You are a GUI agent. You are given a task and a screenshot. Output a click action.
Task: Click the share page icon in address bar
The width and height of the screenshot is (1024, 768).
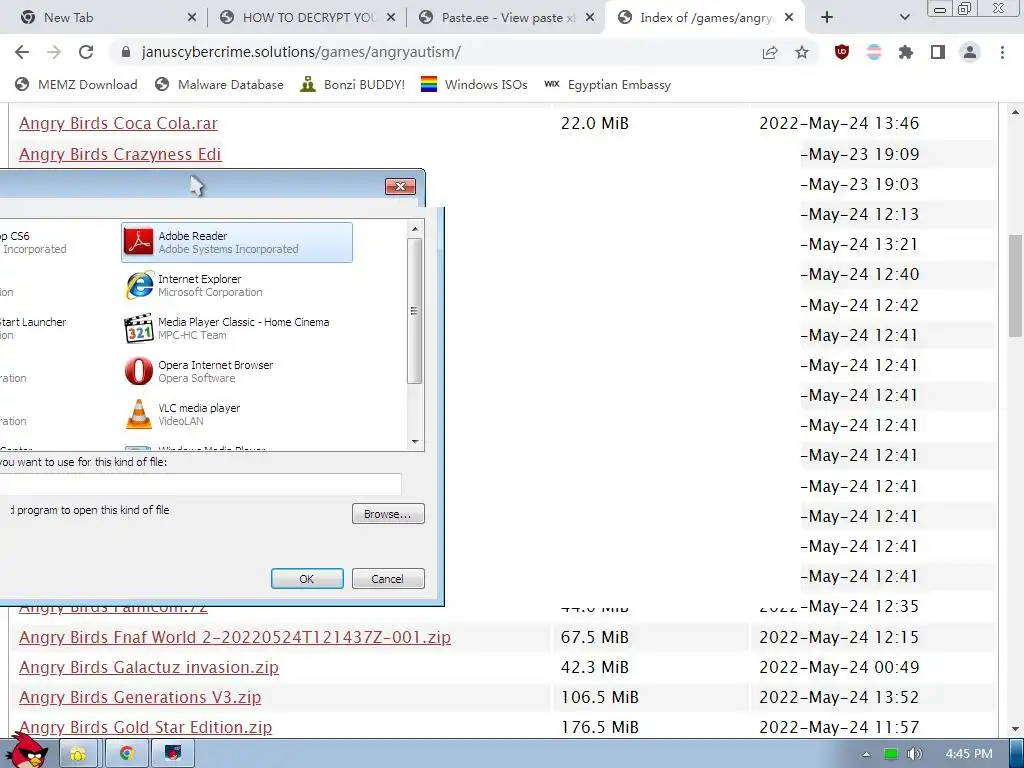pyautogui.click(x=770, y=52)
